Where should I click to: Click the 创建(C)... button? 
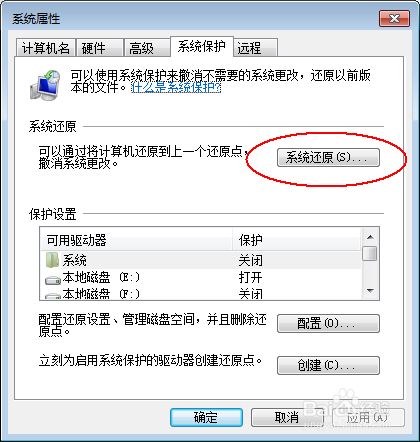point(328,365)
